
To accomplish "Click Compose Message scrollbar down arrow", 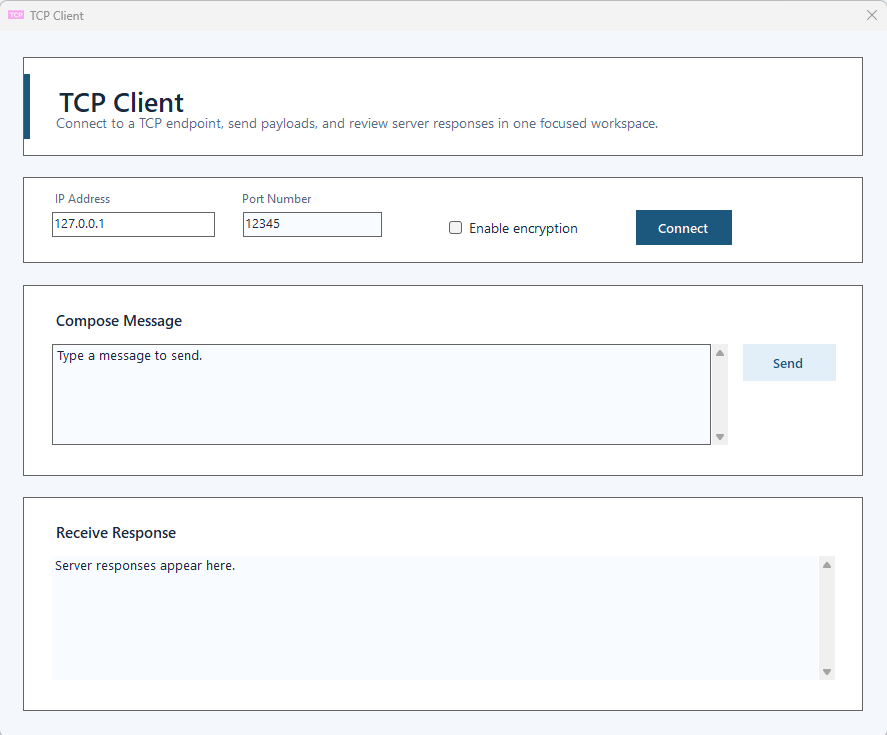I will point(720,436).
